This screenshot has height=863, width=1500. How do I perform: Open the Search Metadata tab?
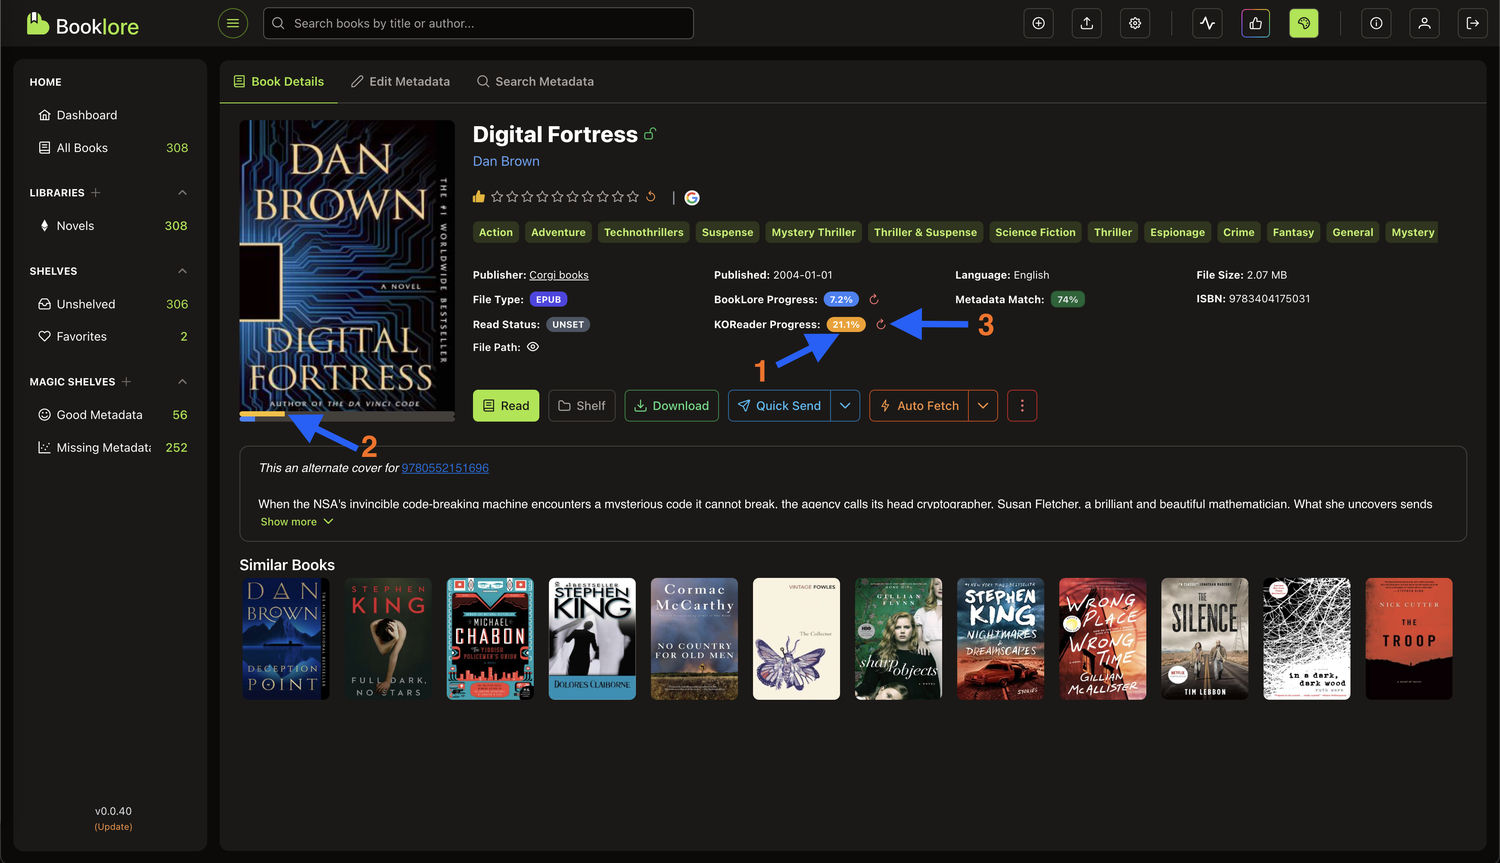[535, 81]
